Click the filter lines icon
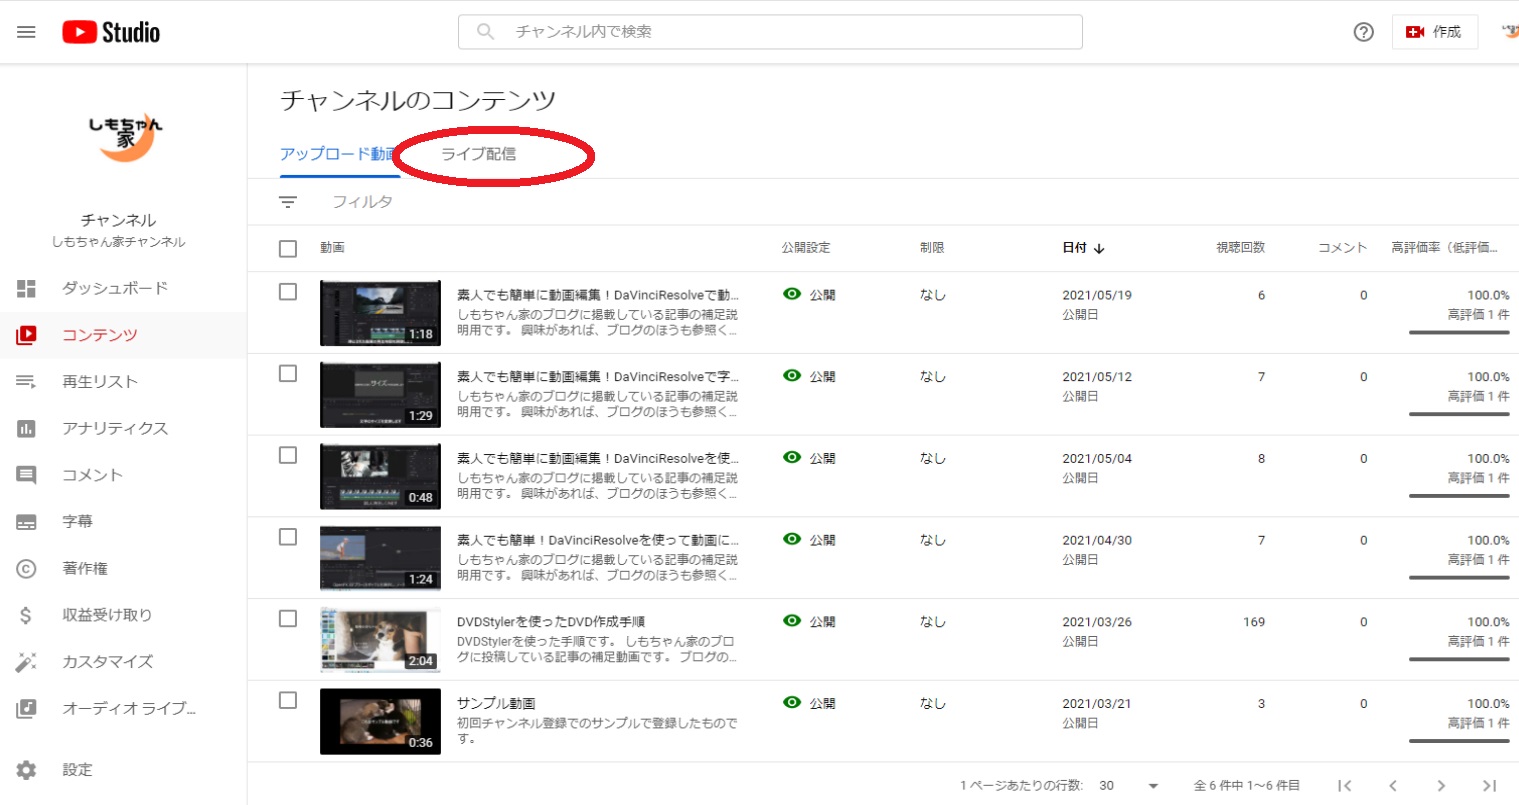 pos(288,202)
